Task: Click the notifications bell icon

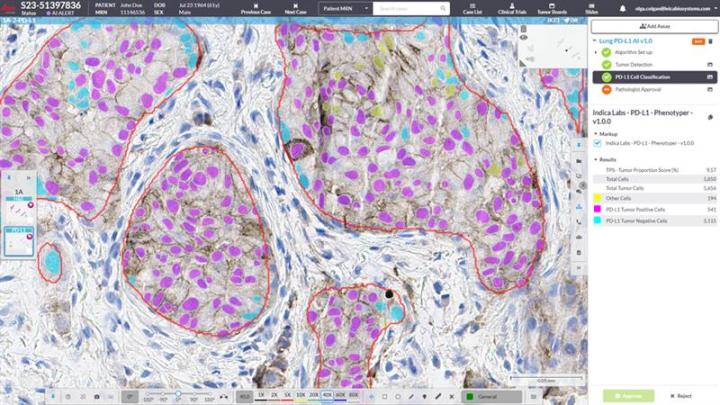Action: 625,8
